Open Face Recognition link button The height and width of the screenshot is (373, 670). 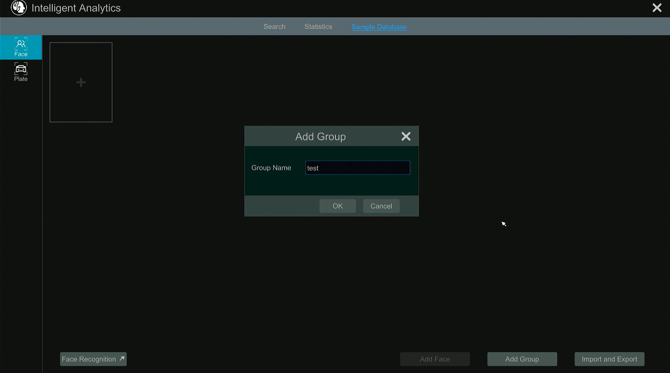click(93, 359)
